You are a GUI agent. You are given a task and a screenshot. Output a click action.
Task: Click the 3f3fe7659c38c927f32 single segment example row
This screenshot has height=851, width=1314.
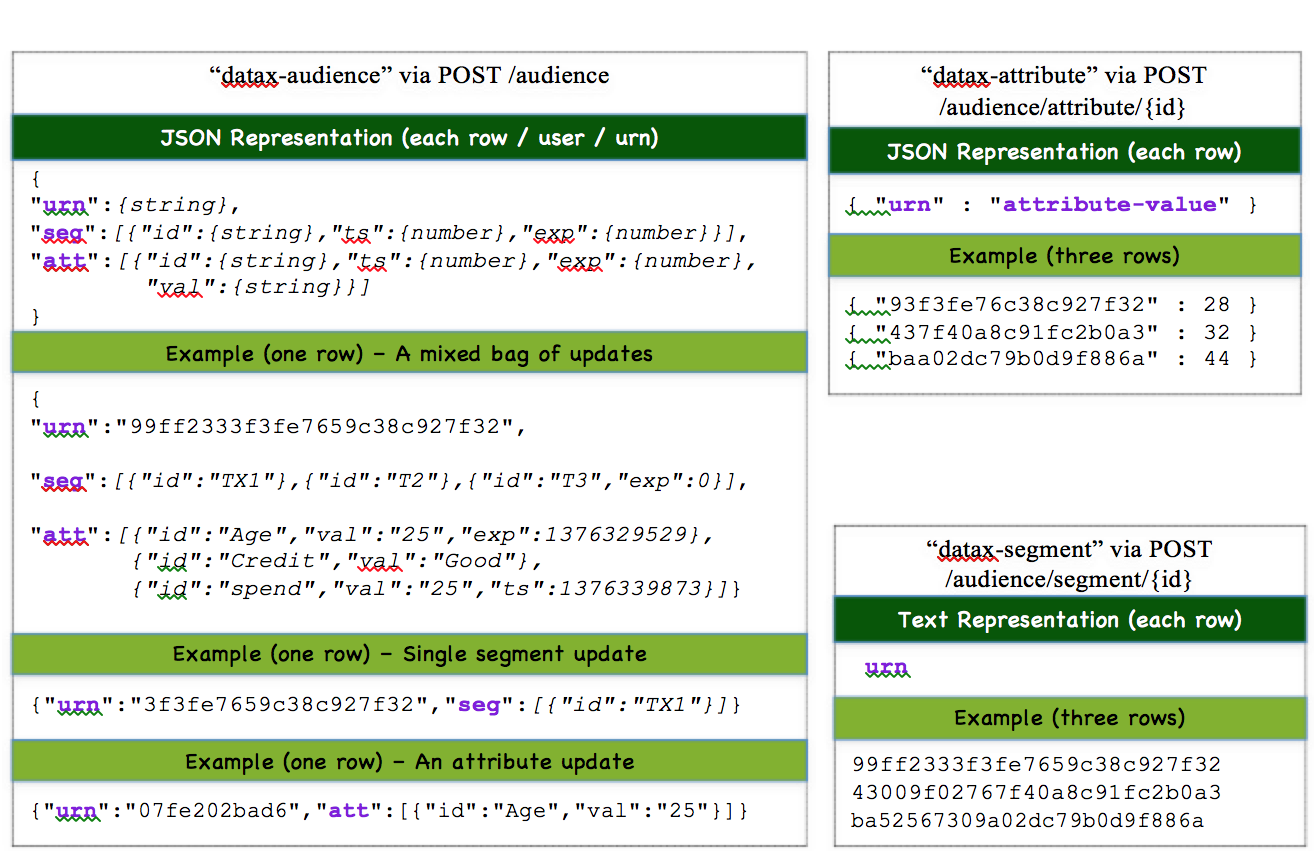[386, 705]
